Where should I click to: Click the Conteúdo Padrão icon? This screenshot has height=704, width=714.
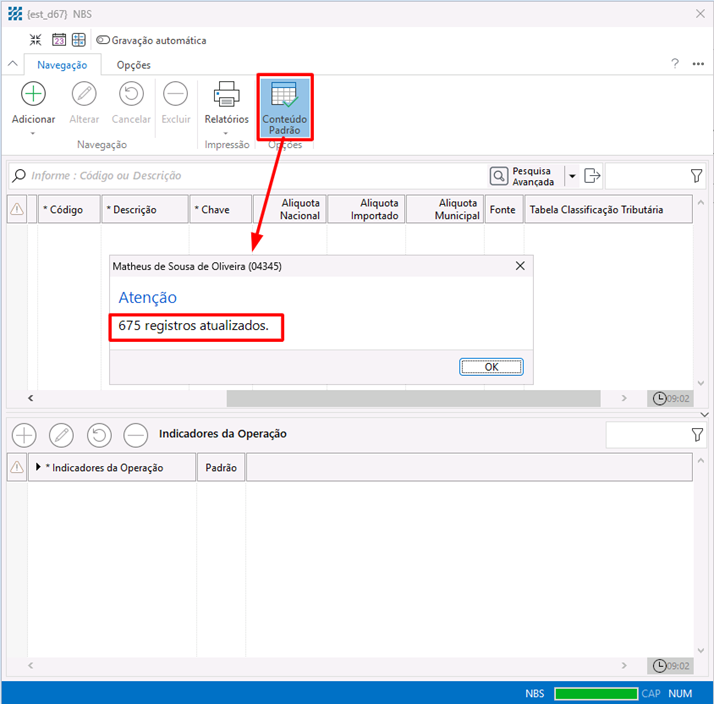tap(285, 96)
